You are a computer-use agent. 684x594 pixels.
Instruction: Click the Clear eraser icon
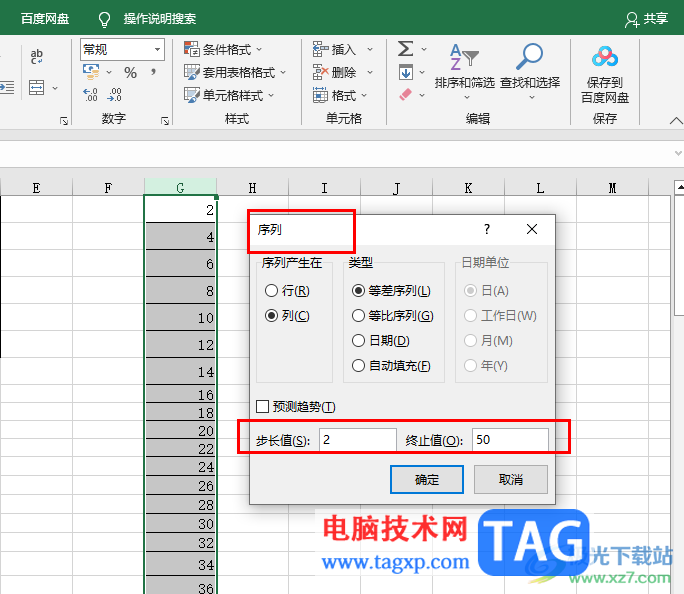click(405, 95)
